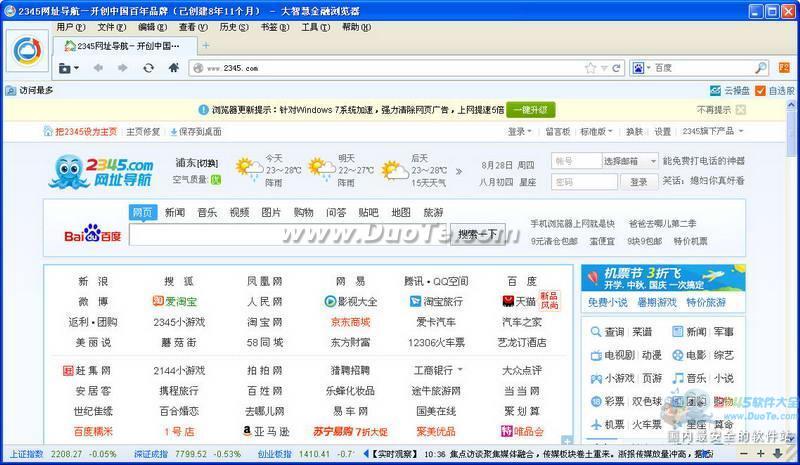Click the browser logo icon beside the tab bar
The image size is (800, 465).
tap(27, 51)
